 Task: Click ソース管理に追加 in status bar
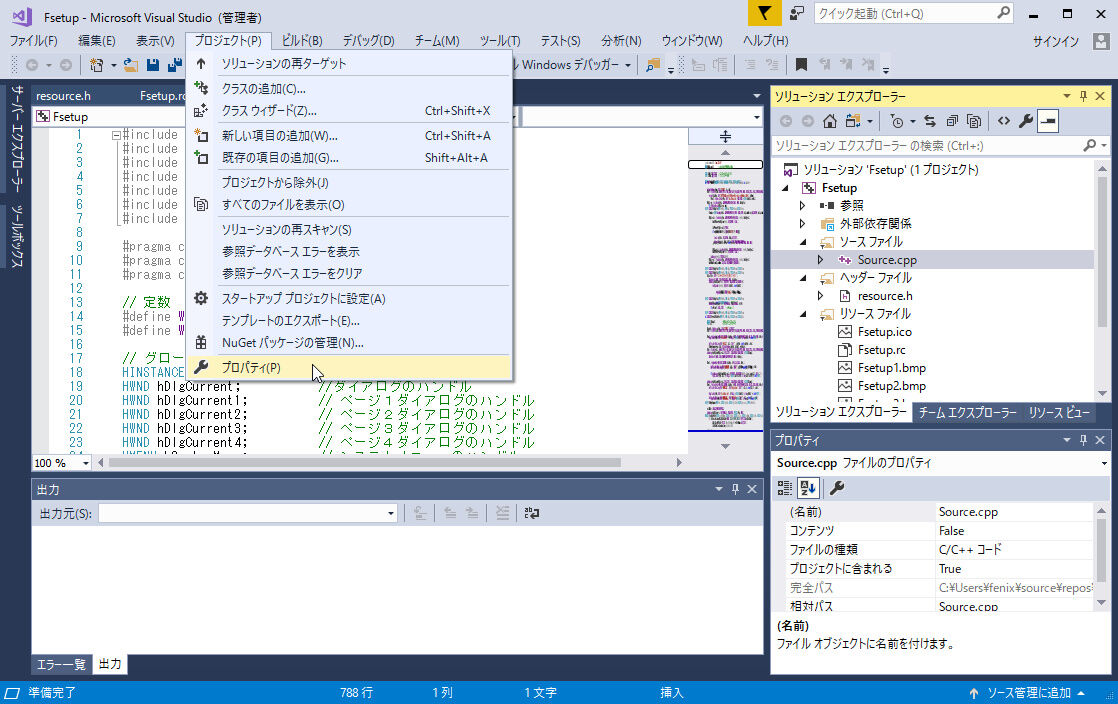[x=1029, y=693]
